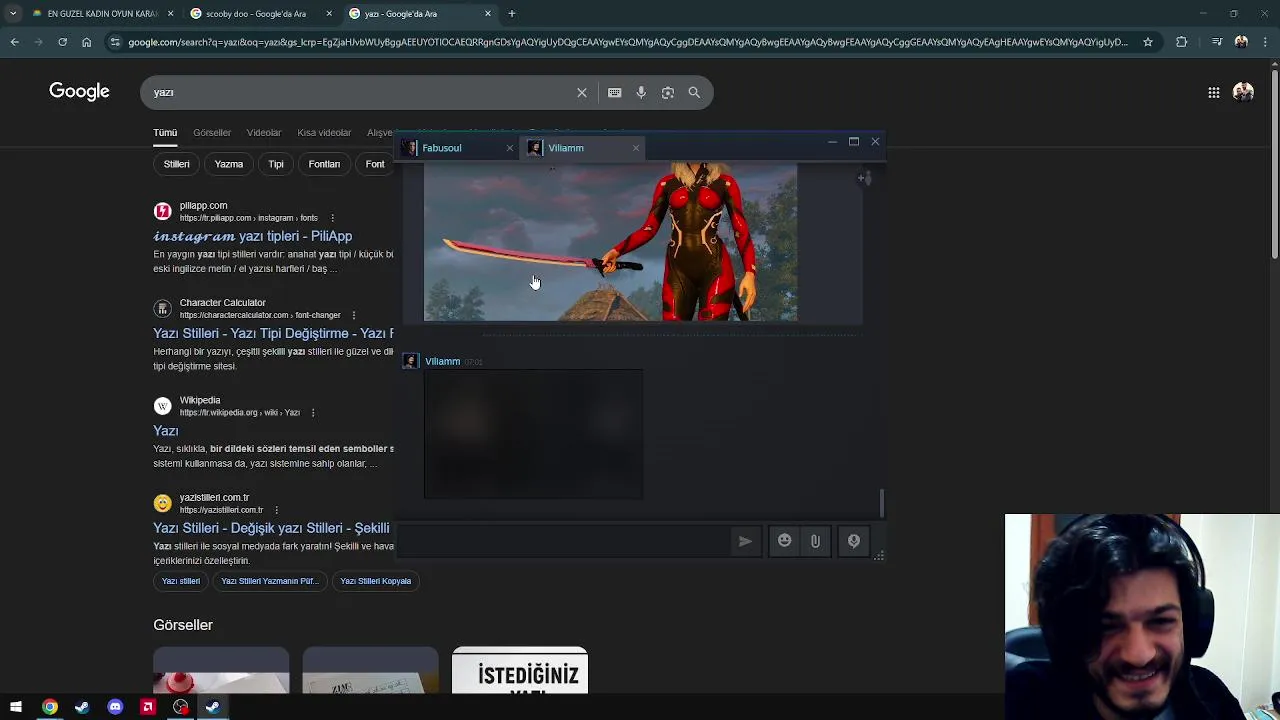1280x720 pixels.
Task: Open the Character Calculator Yazı Stilleri result
Action: 273,333
